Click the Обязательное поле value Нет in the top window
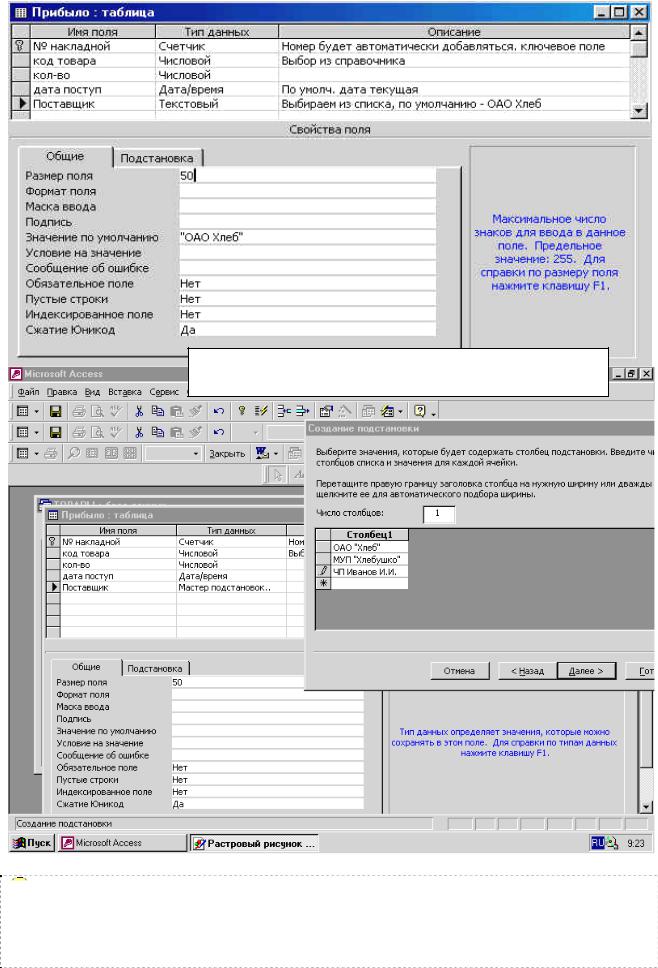The width and height of the screenshot is (658, 968). 307,284
